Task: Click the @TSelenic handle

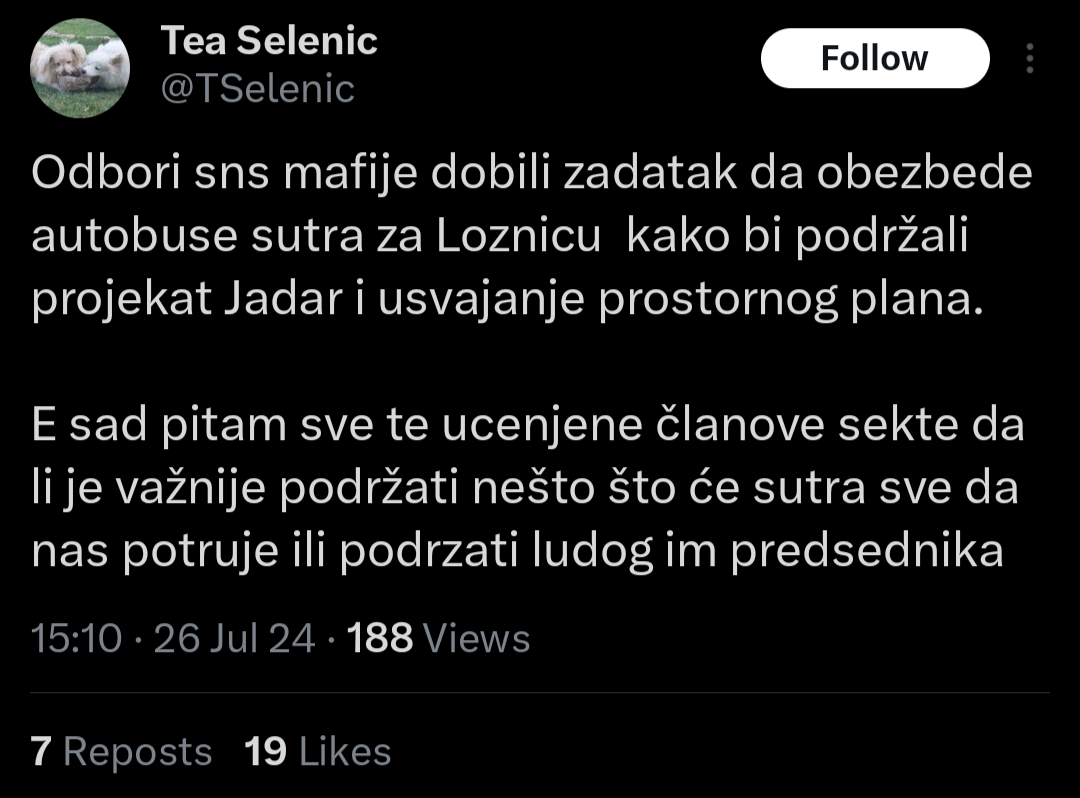Action: pyautogui.click(x=258, y=90)
